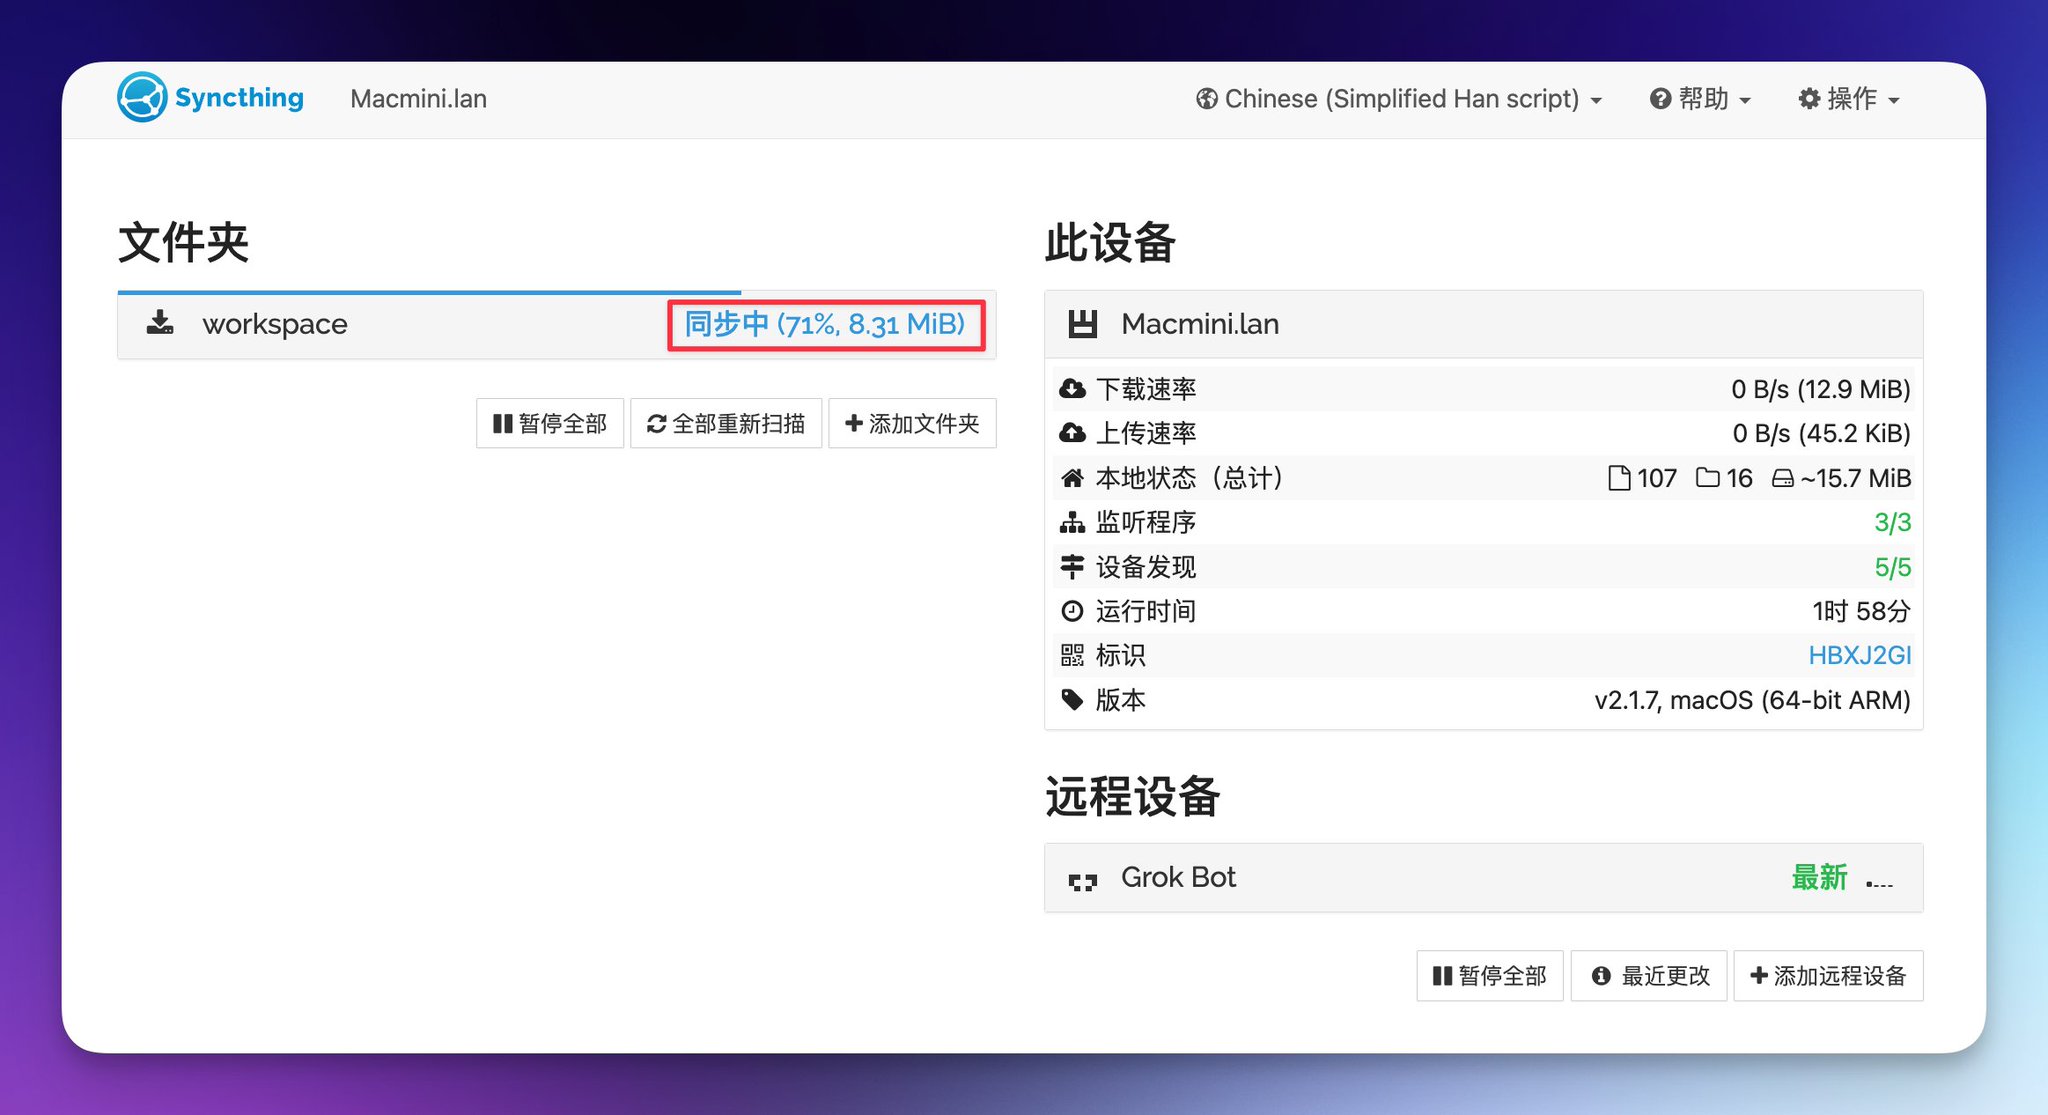Click the 5/5 discovery value

click(x=1892, y=567)
